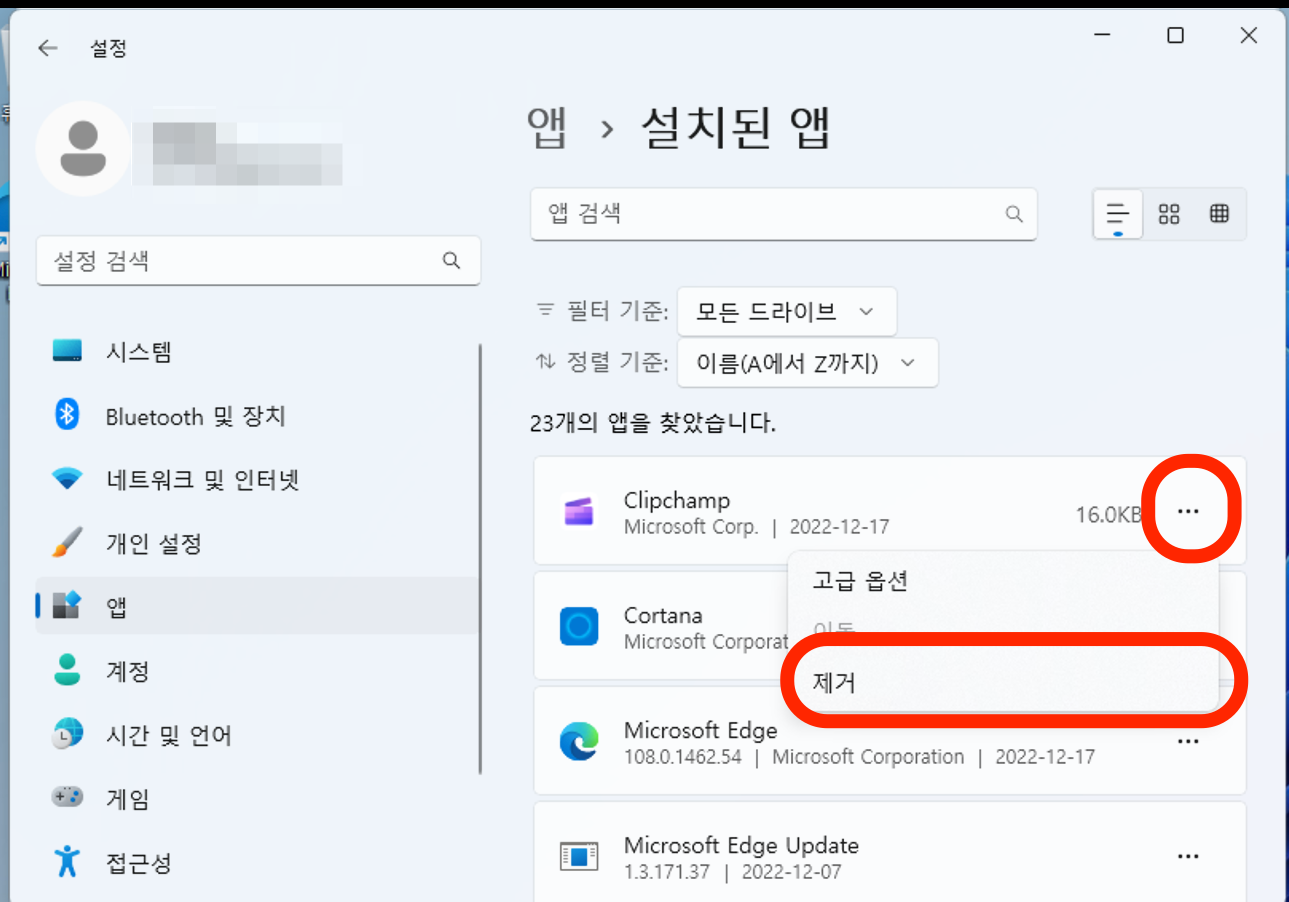
Task: Focus the 앱 검색 input field
Action: coord(784,214)
